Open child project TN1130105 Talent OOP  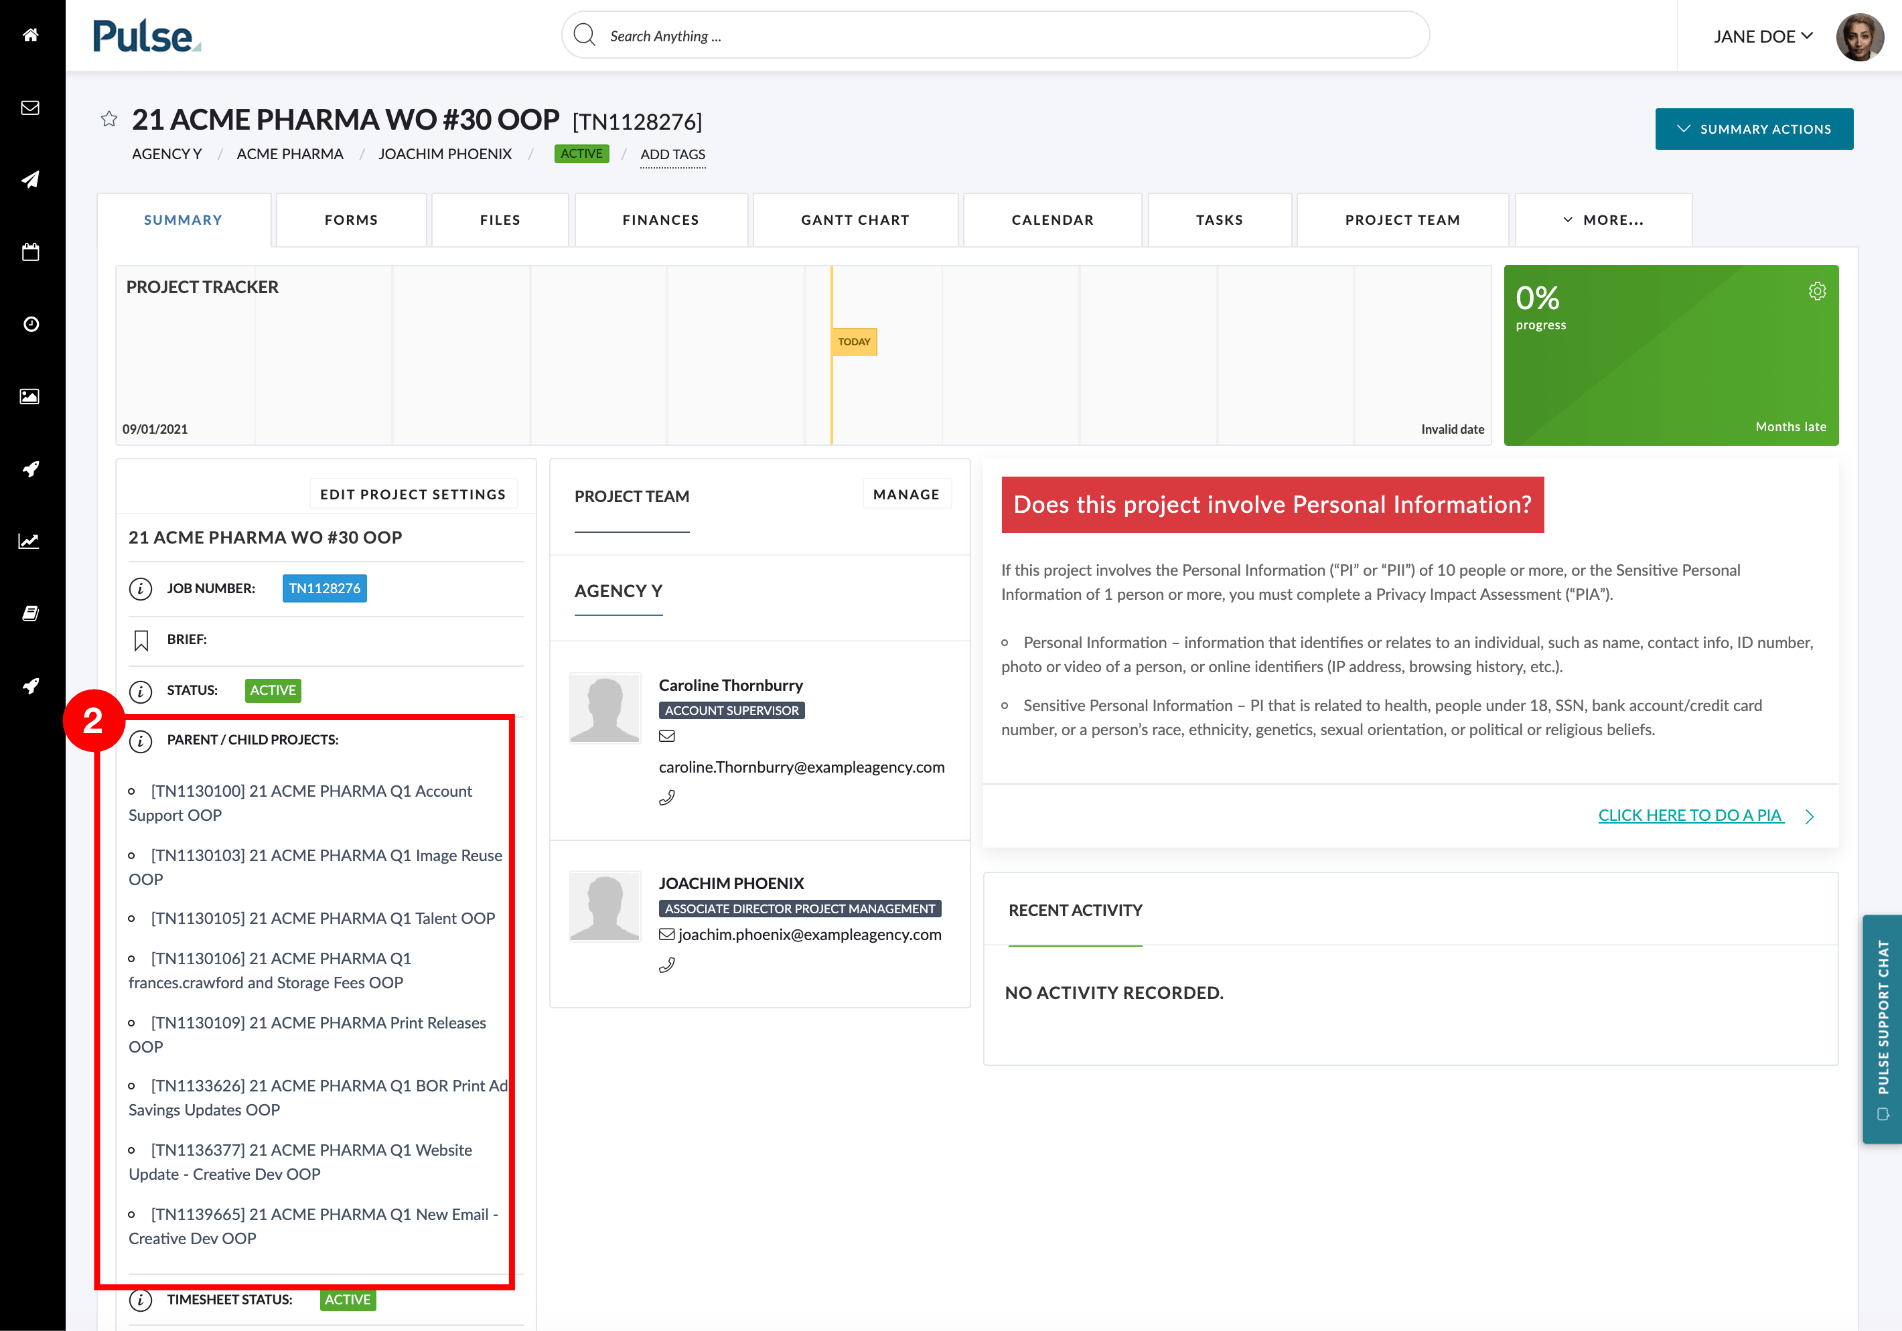pyautogui.click(x=323, y=918)
